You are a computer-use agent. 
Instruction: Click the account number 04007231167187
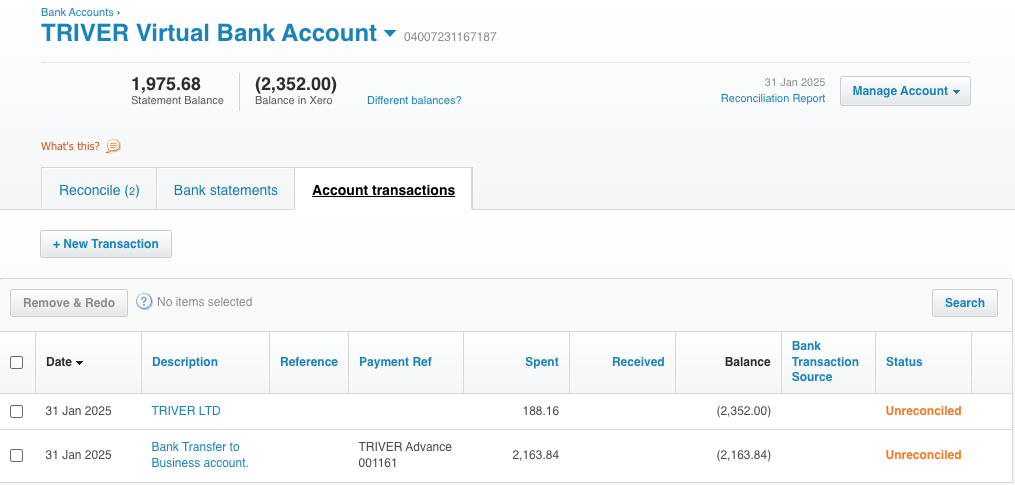point(450,37)
